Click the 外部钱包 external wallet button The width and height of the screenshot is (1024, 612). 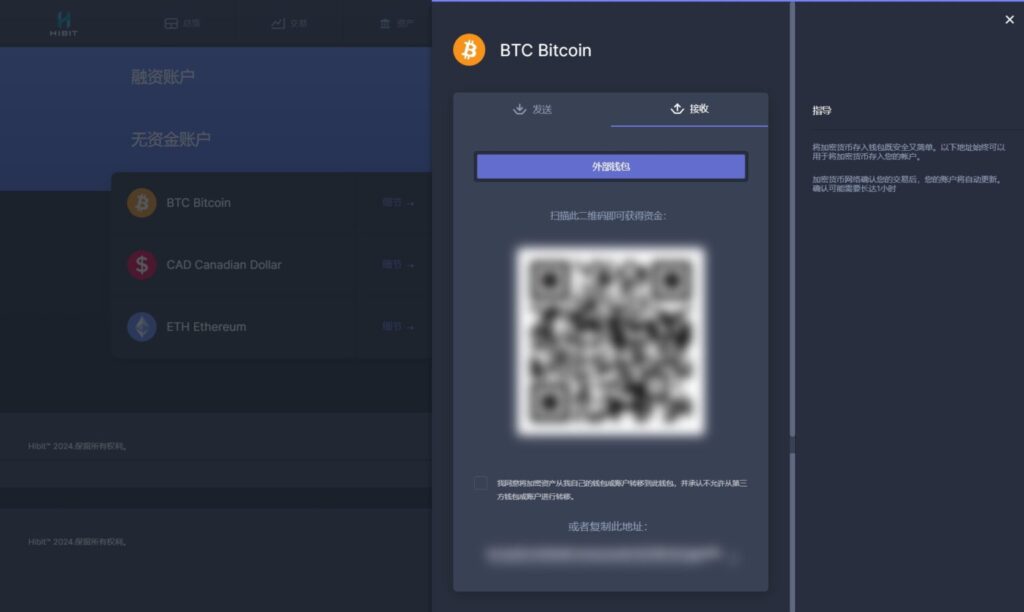pos(611,167)
